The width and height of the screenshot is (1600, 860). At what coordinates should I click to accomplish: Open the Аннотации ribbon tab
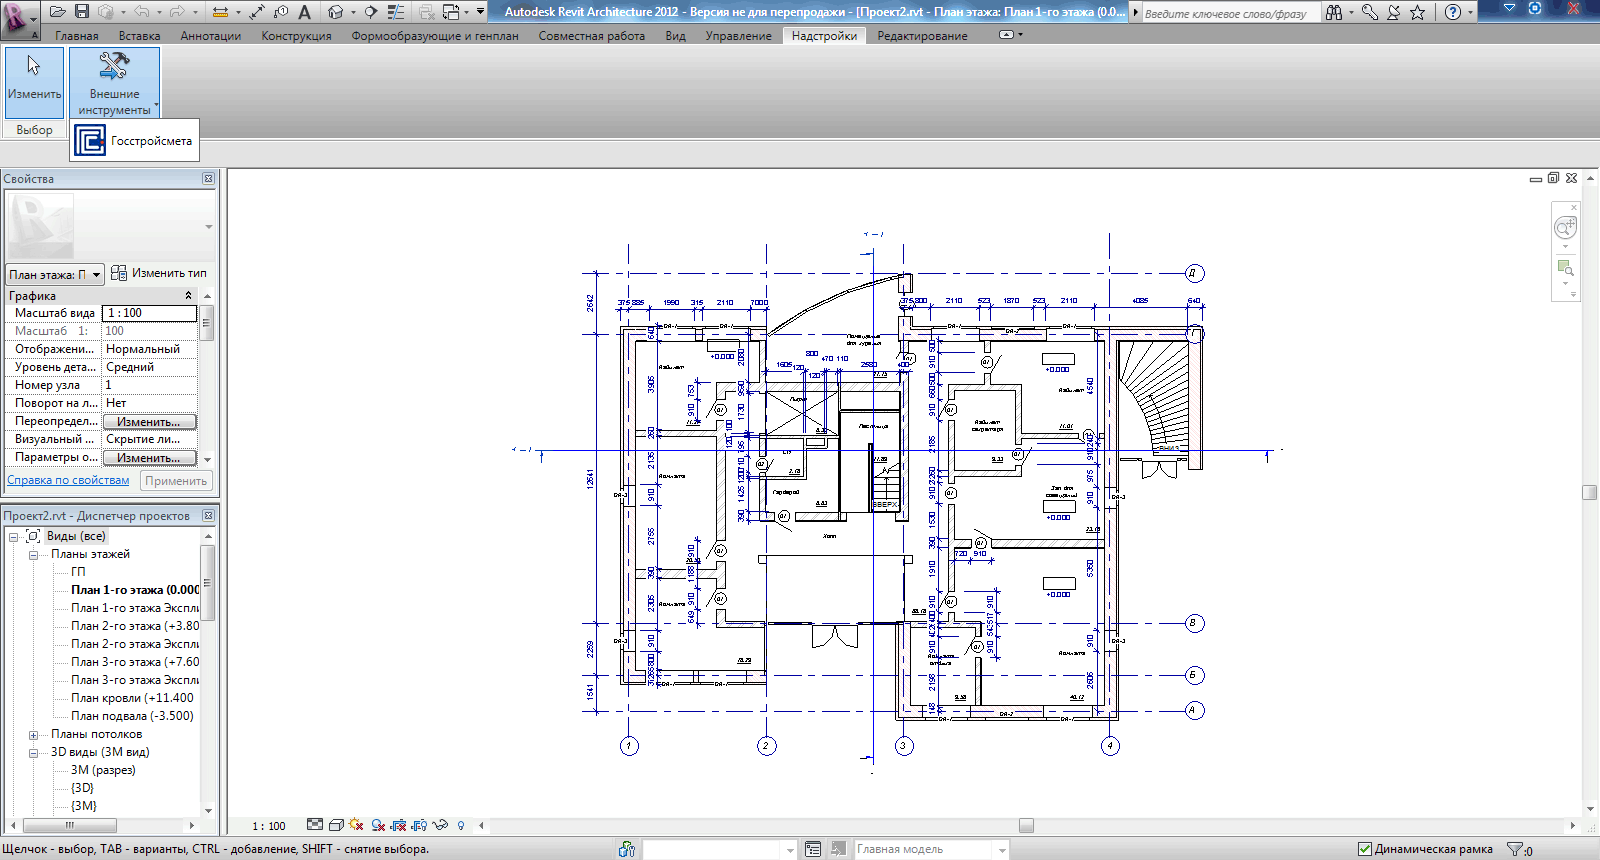[210, 36]
